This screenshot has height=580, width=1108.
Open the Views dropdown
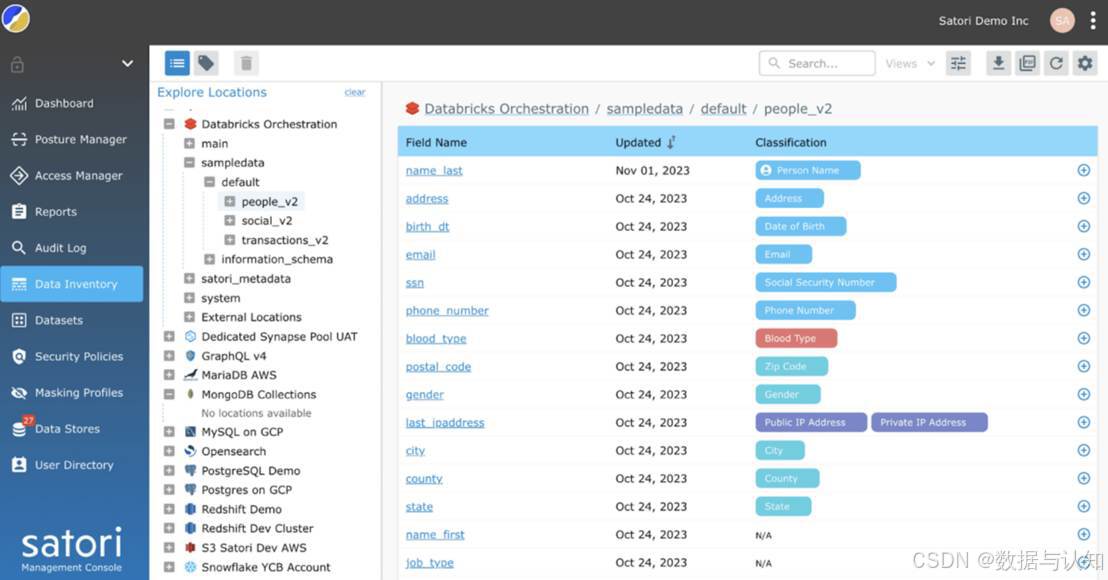click(x=910, y=64)
